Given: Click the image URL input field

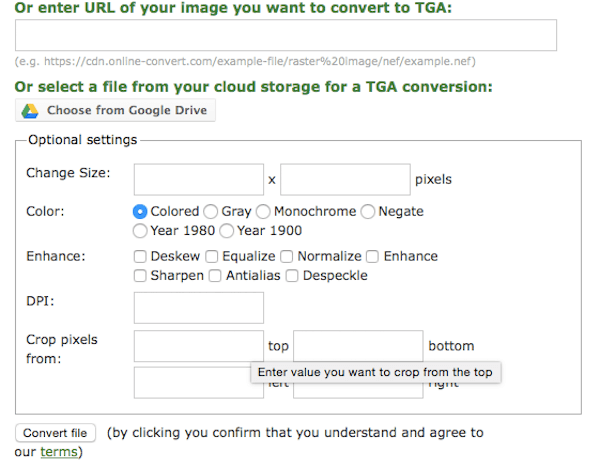Looking at the screenshot, I should point(285,35).
